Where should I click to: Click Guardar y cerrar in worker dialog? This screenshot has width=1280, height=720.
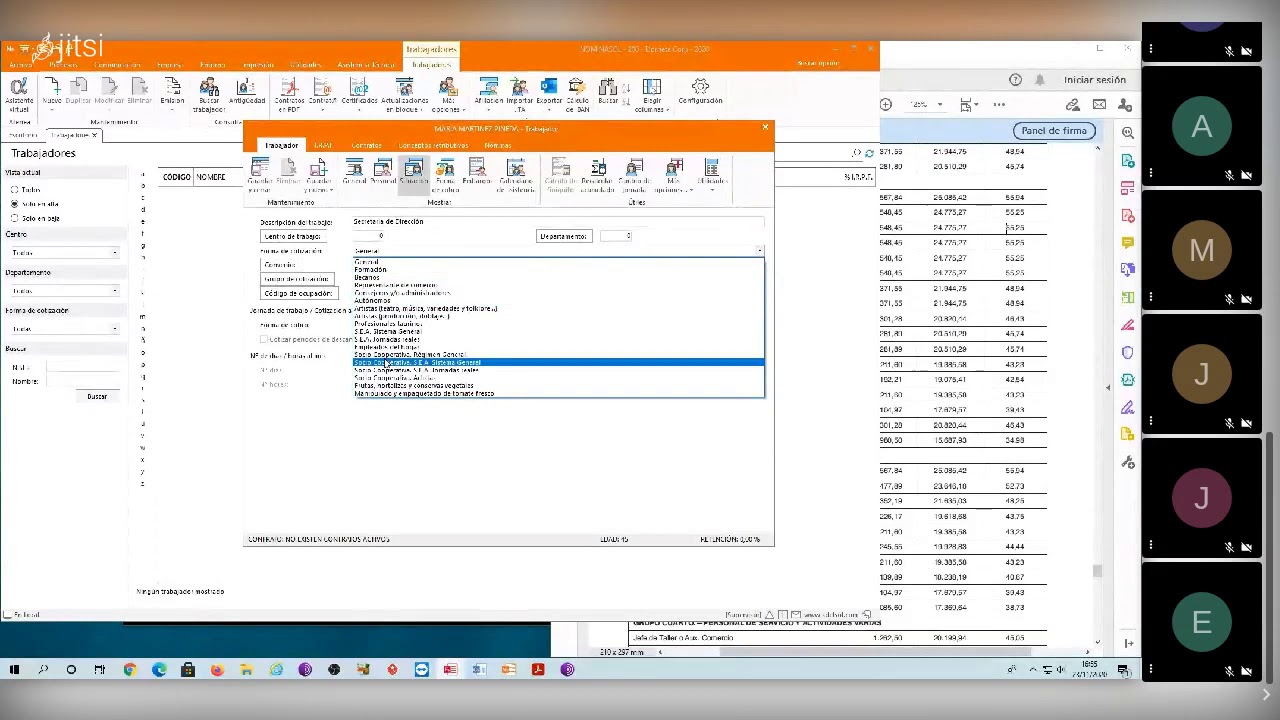click(x=260, y=176)
